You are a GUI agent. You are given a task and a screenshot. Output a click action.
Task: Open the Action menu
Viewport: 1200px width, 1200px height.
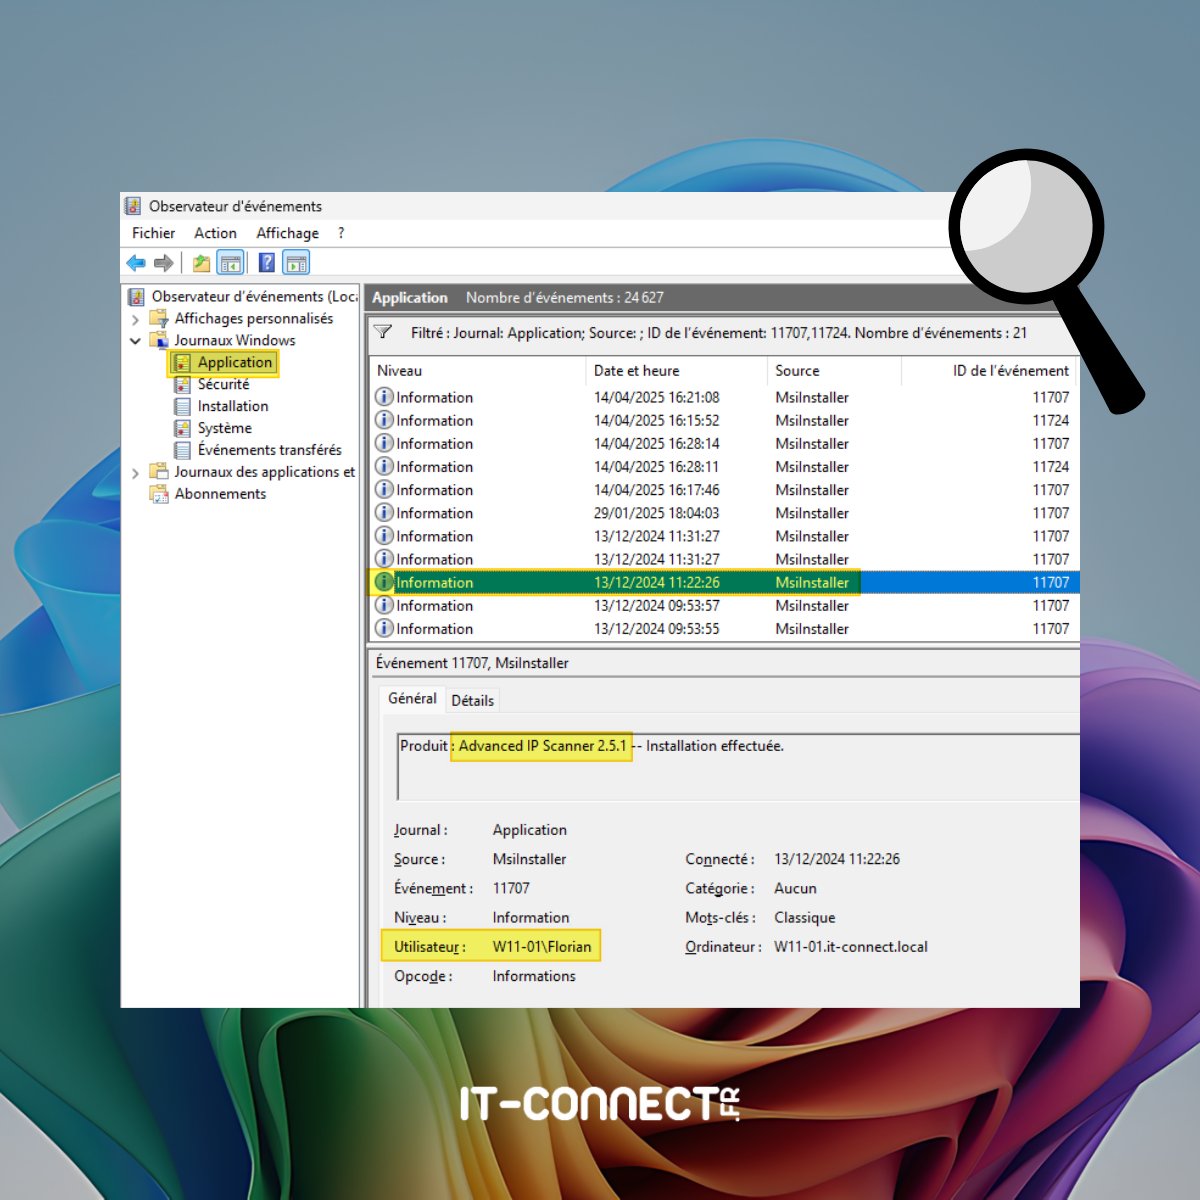coord(215,233)
